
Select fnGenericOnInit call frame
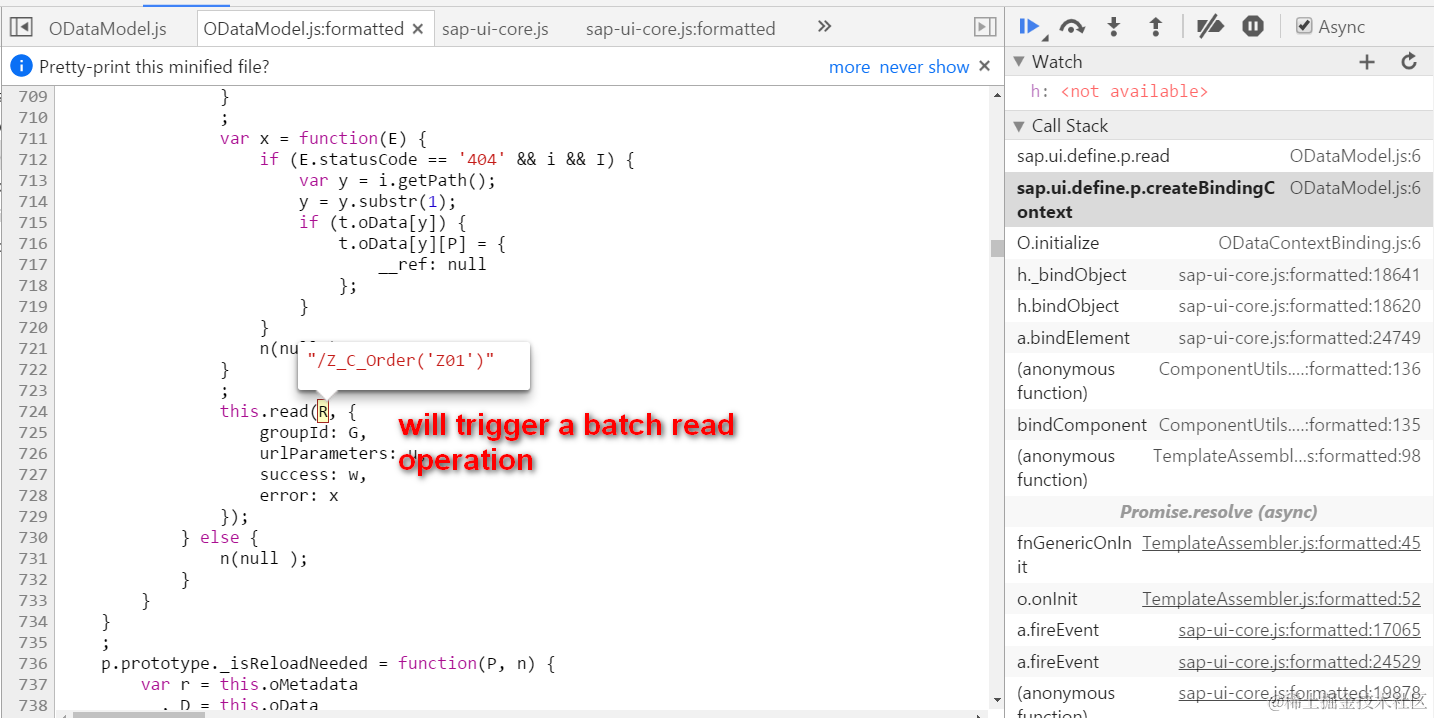click(x=1218, y=555)
